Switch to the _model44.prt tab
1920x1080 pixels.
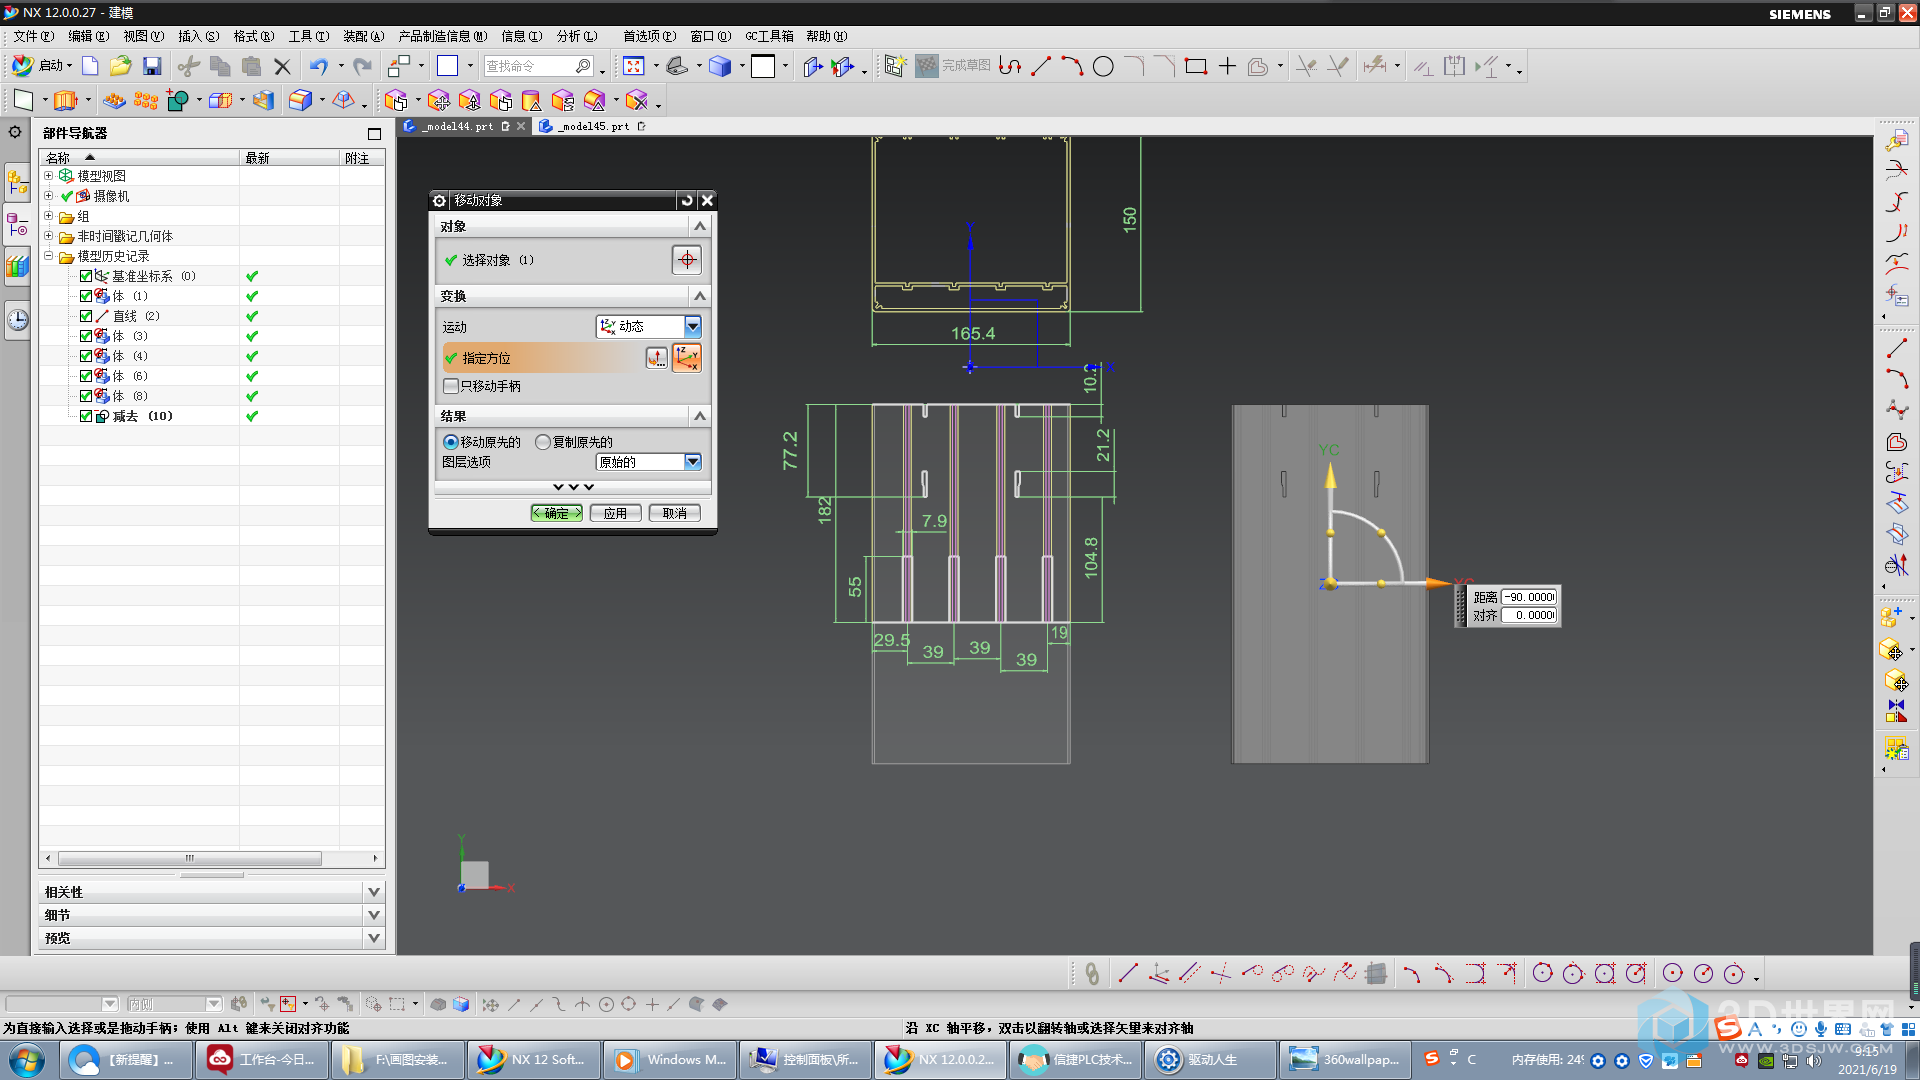point(457,126)
